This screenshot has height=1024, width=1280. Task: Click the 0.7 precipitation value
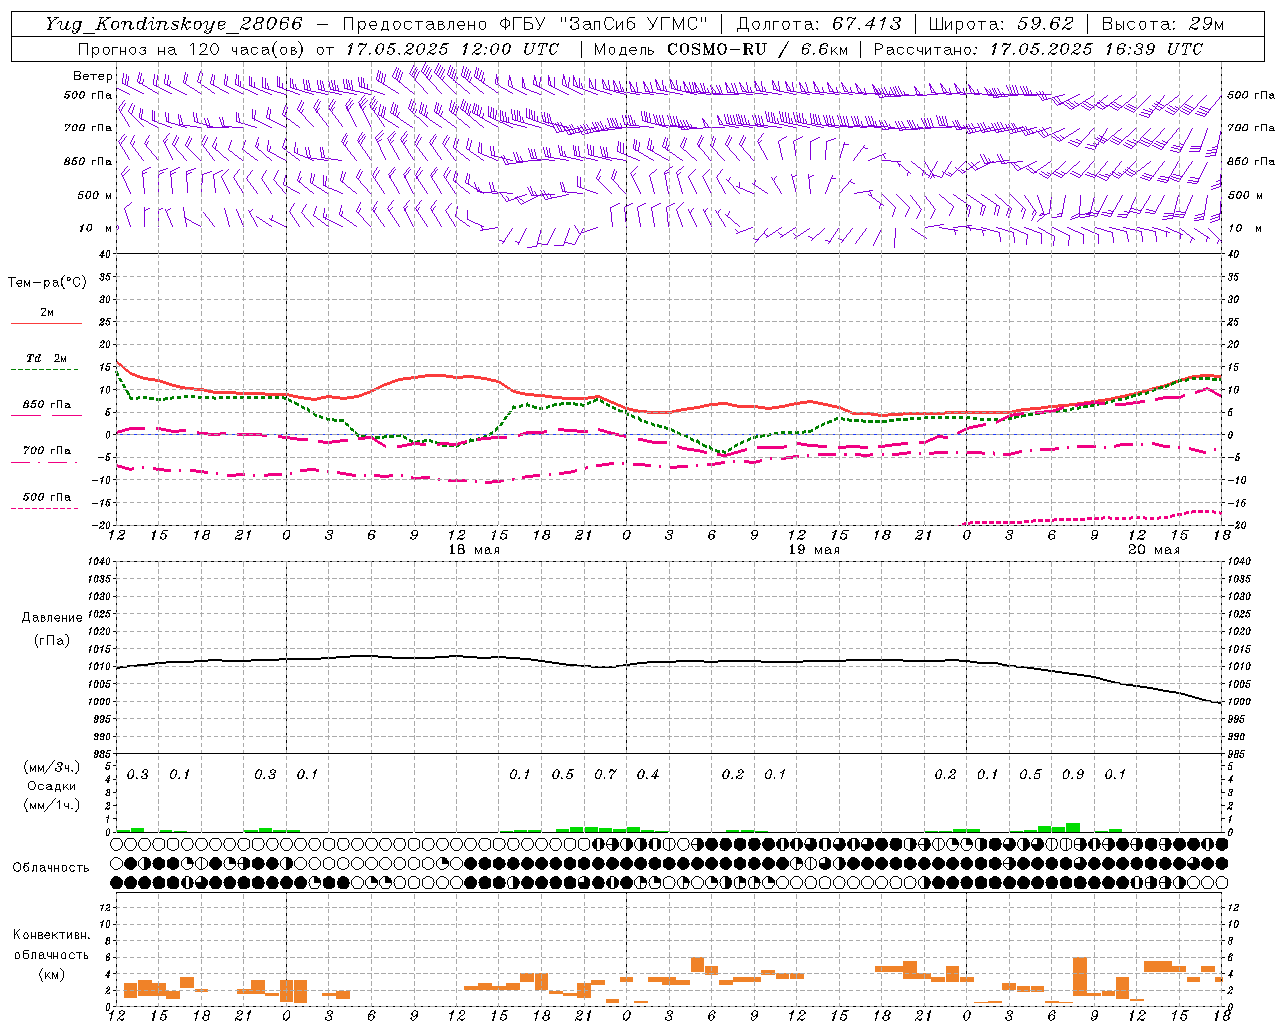pos(605,774)
